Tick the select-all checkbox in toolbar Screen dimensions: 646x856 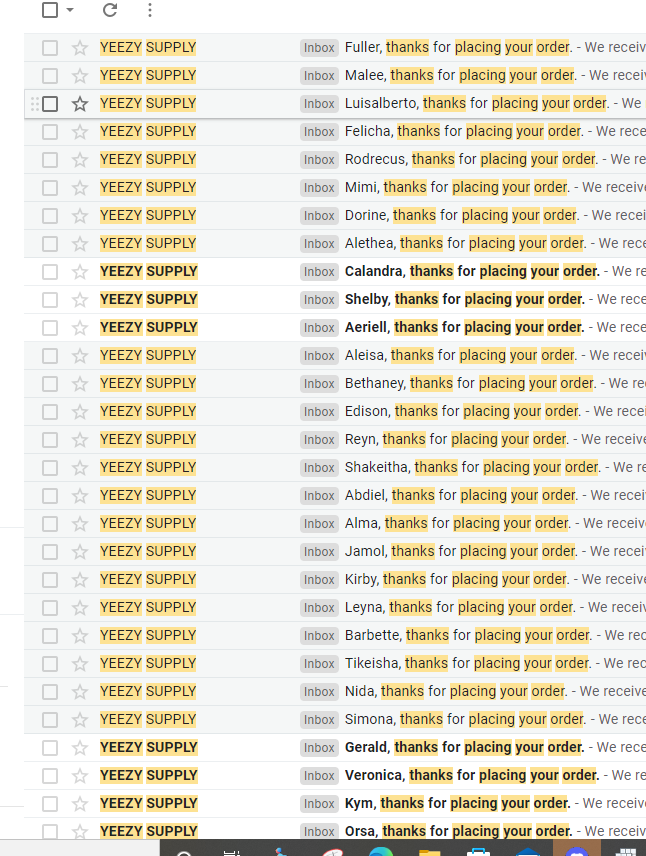point(50,10)
